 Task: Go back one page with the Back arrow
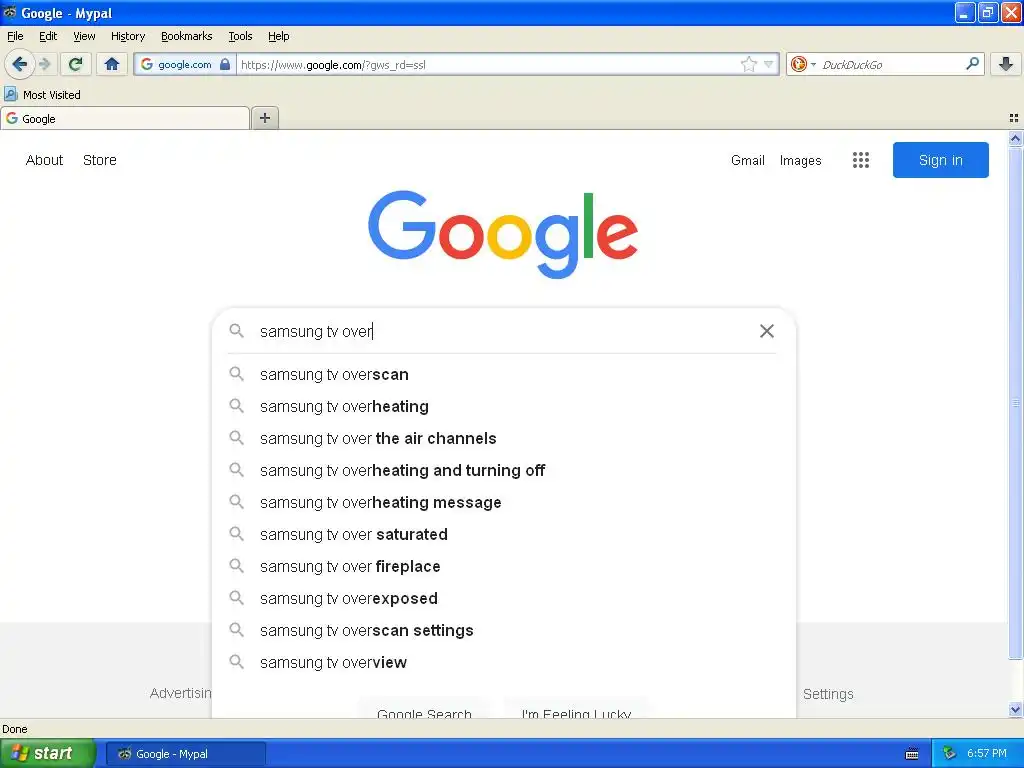tap(19, 64)
